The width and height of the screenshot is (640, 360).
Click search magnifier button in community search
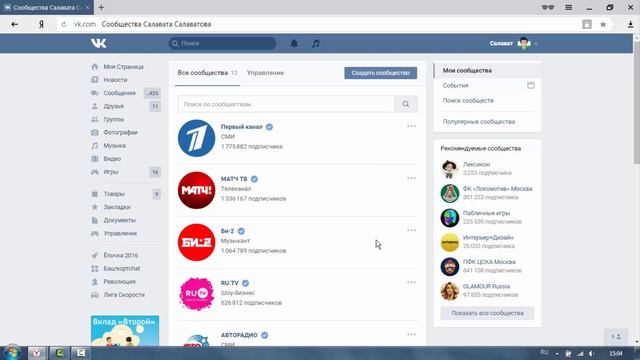406,104
